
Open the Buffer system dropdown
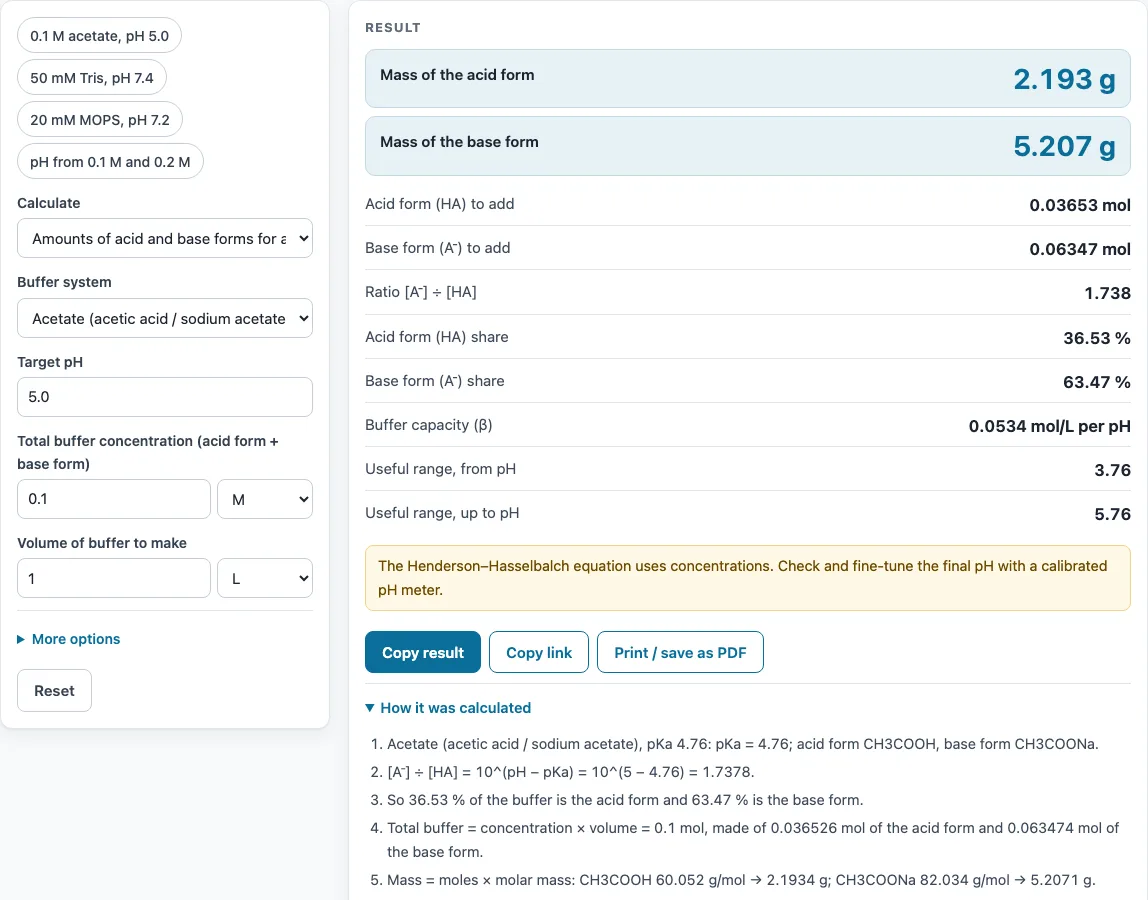(165, 318)
